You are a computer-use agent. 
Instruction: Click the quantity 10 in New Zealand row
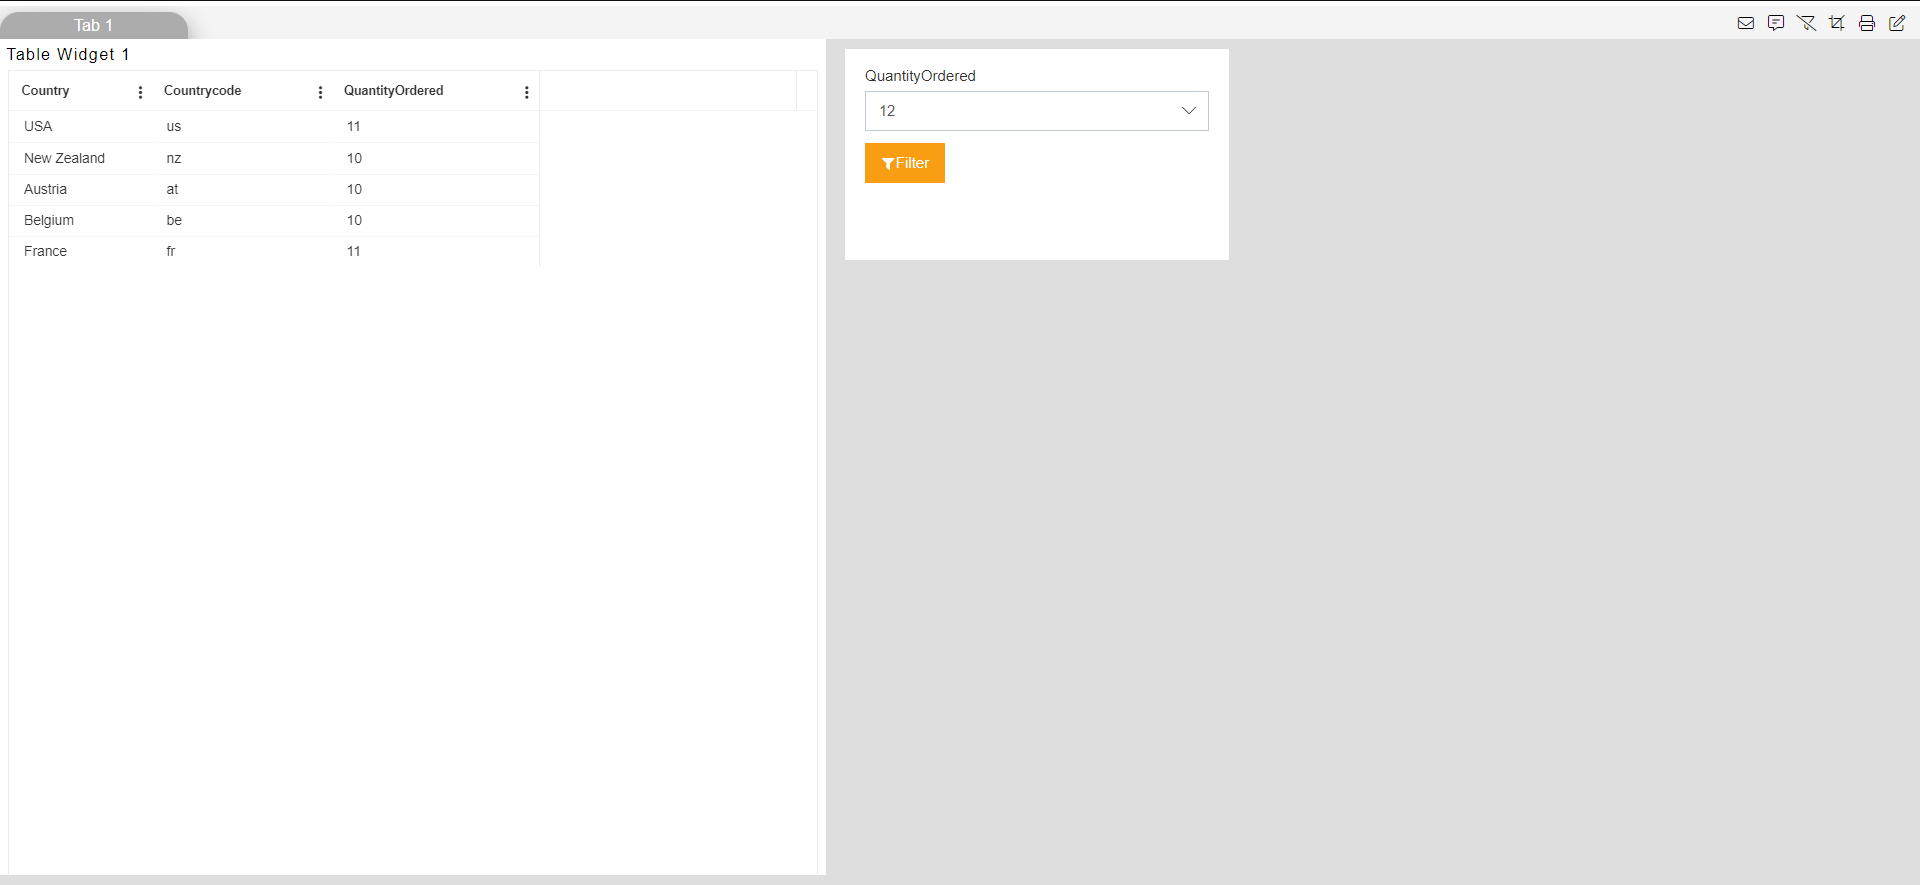pyautogui.click(x=354, y=158)
